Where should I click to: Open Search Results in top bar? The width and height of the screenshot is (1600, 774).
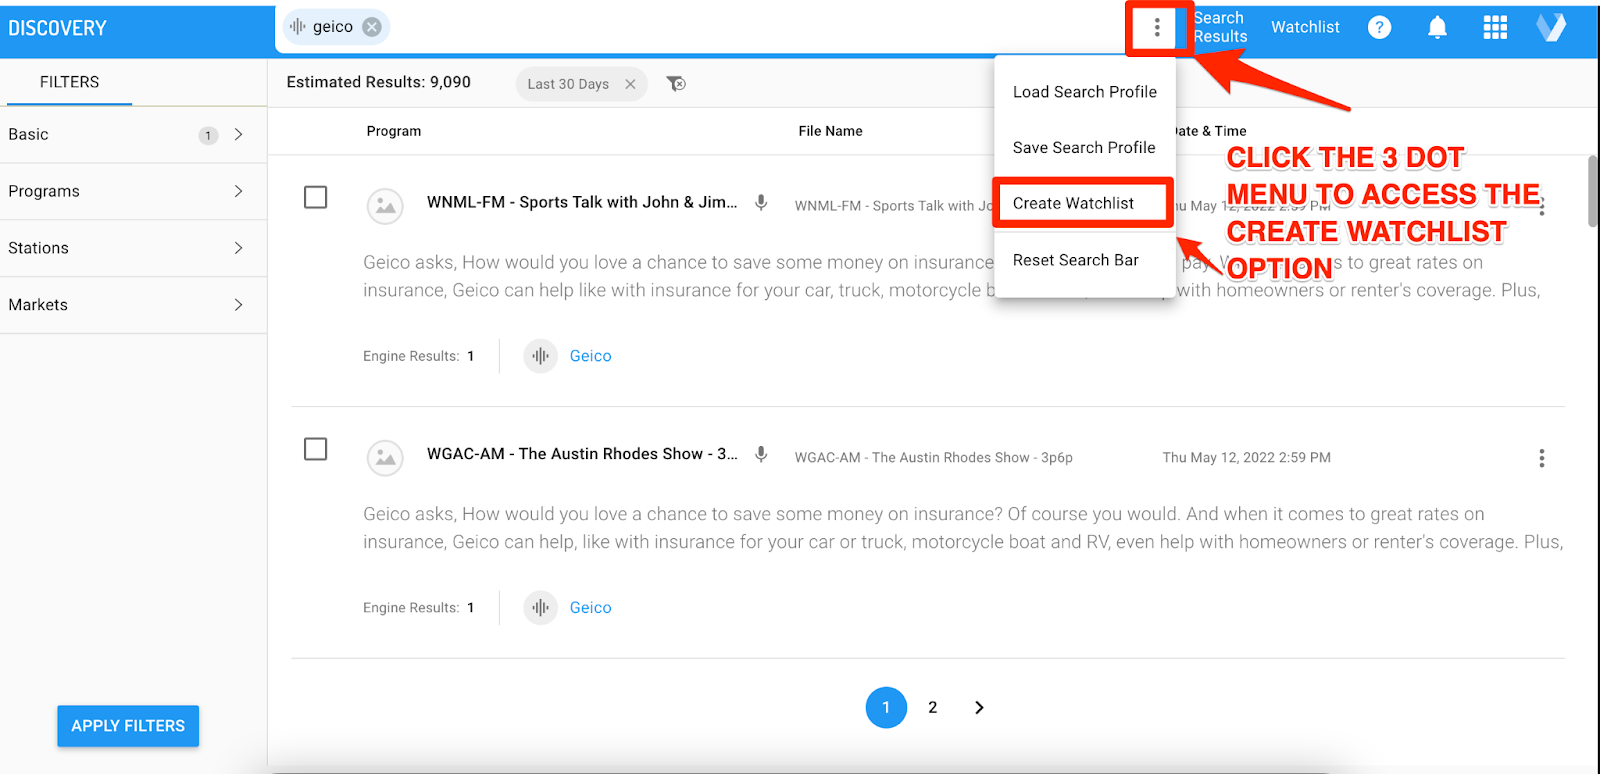1220,27
